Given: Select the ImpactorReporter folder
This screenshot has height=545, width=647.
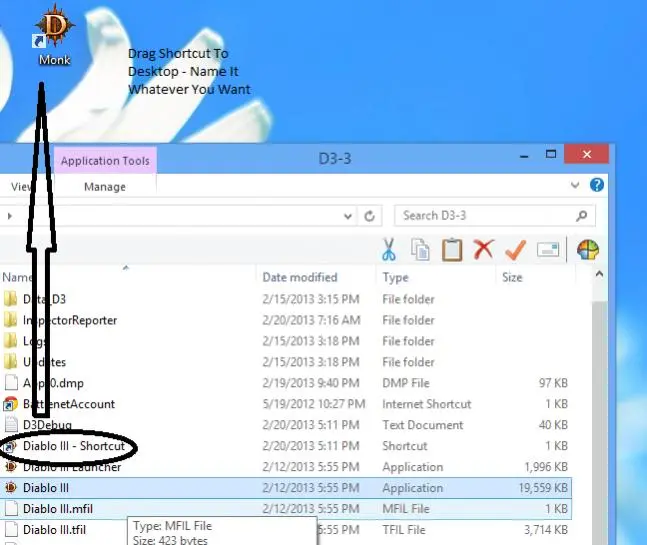Looking at the screenshot, I should [x=70, y=320].
